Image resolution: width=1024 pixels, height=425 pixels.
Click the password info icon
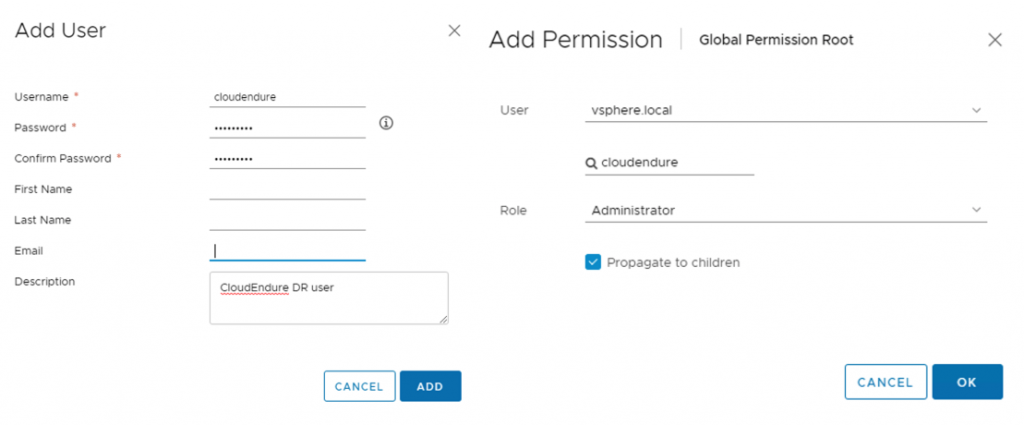point(386,123)
